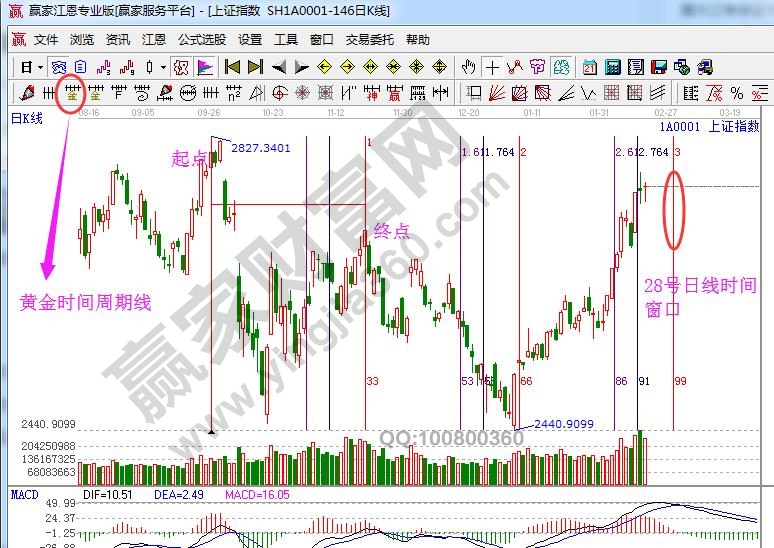Open the 公式选股 menu
Screen dimensions: 774x548
pos(202,40)
